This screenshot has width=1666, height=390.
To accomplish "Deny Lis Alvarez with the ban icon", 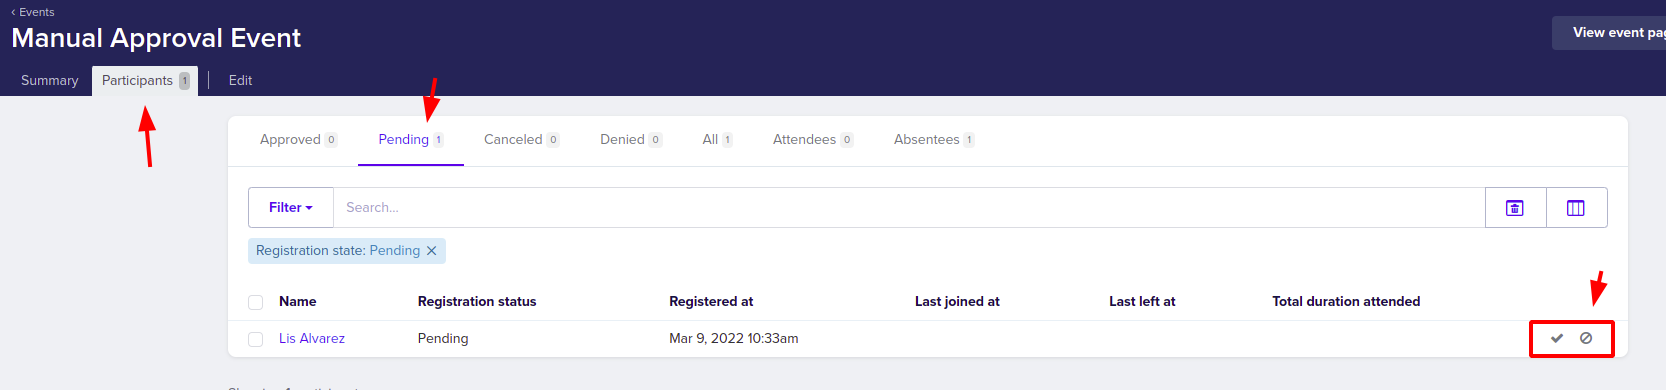I will (x=1586, y=338).
